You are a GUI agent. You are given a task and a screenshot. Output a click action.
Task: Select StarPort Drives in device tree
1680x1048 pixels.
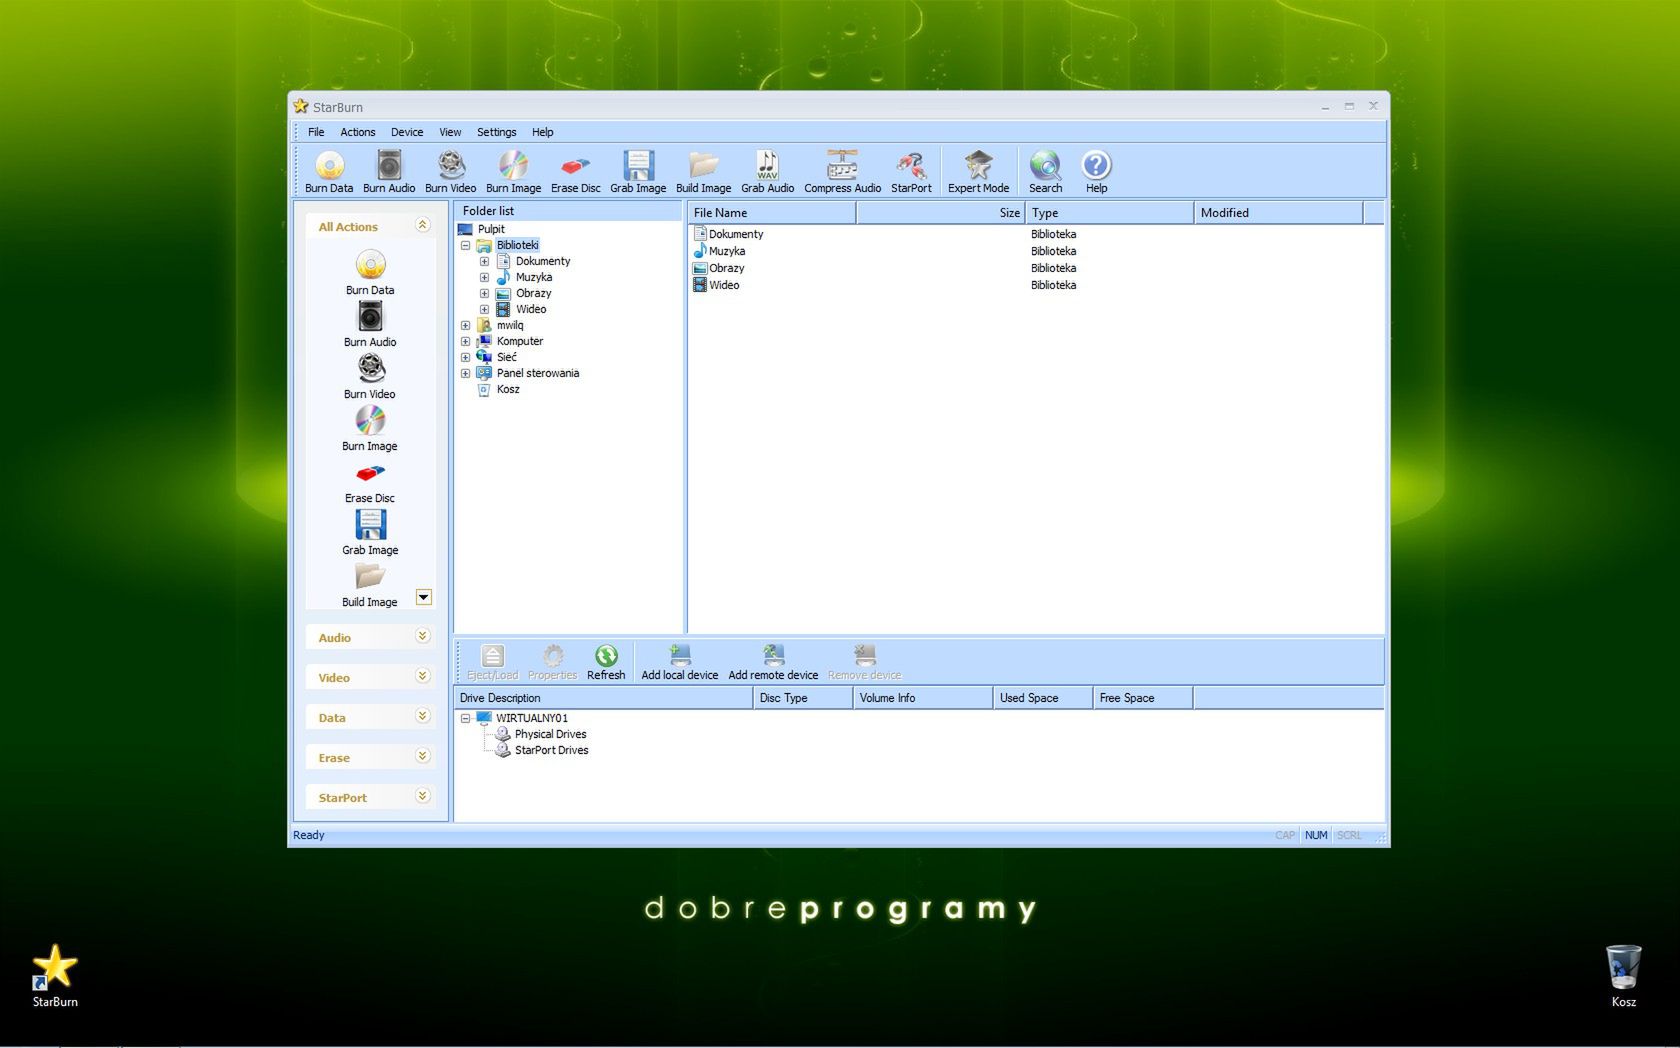(x=551, y=750)
